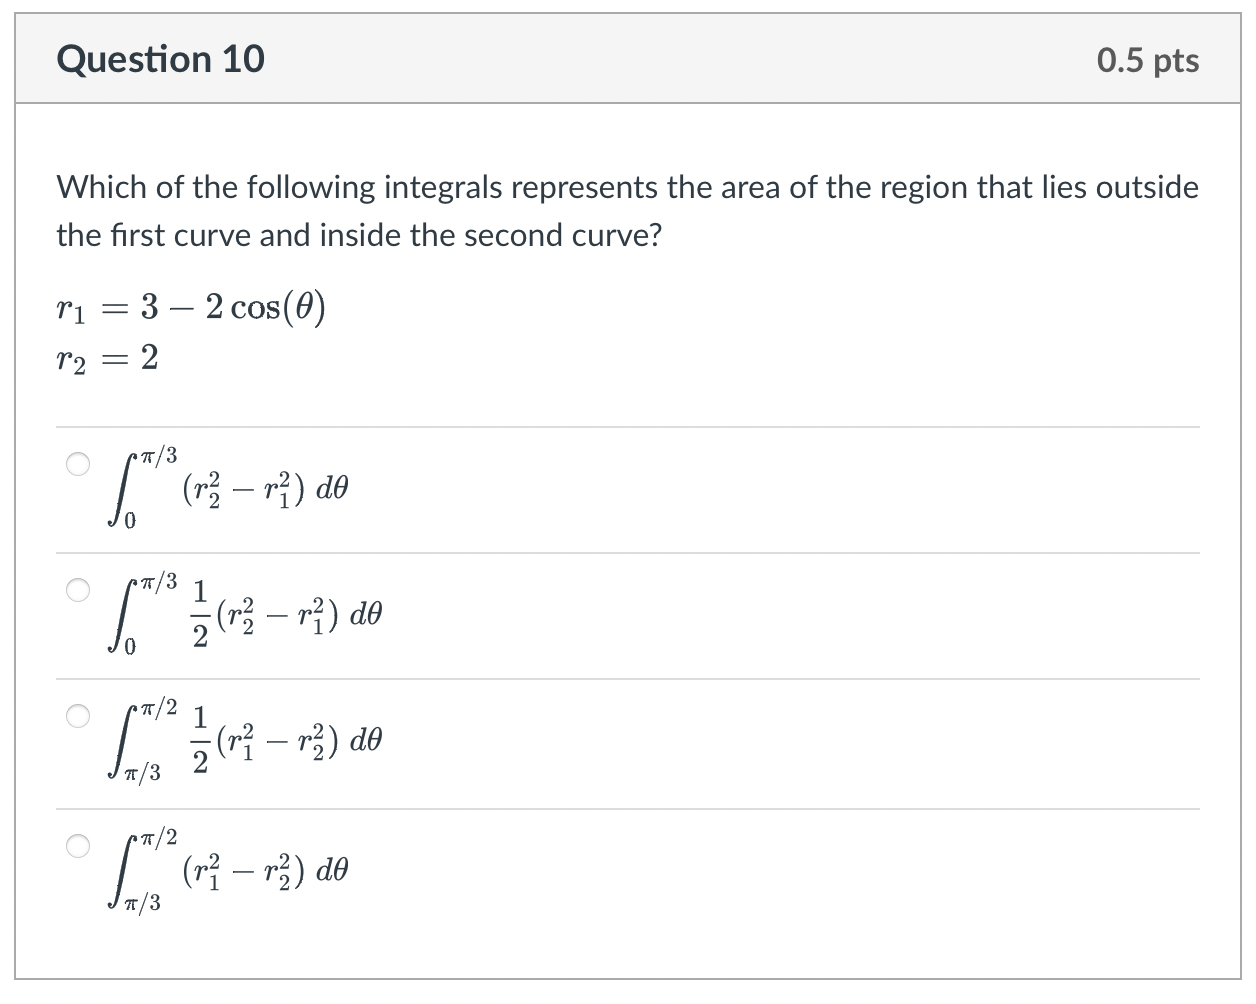
Task: Click the fourth answer's integral formula
Action: point(230,870)
